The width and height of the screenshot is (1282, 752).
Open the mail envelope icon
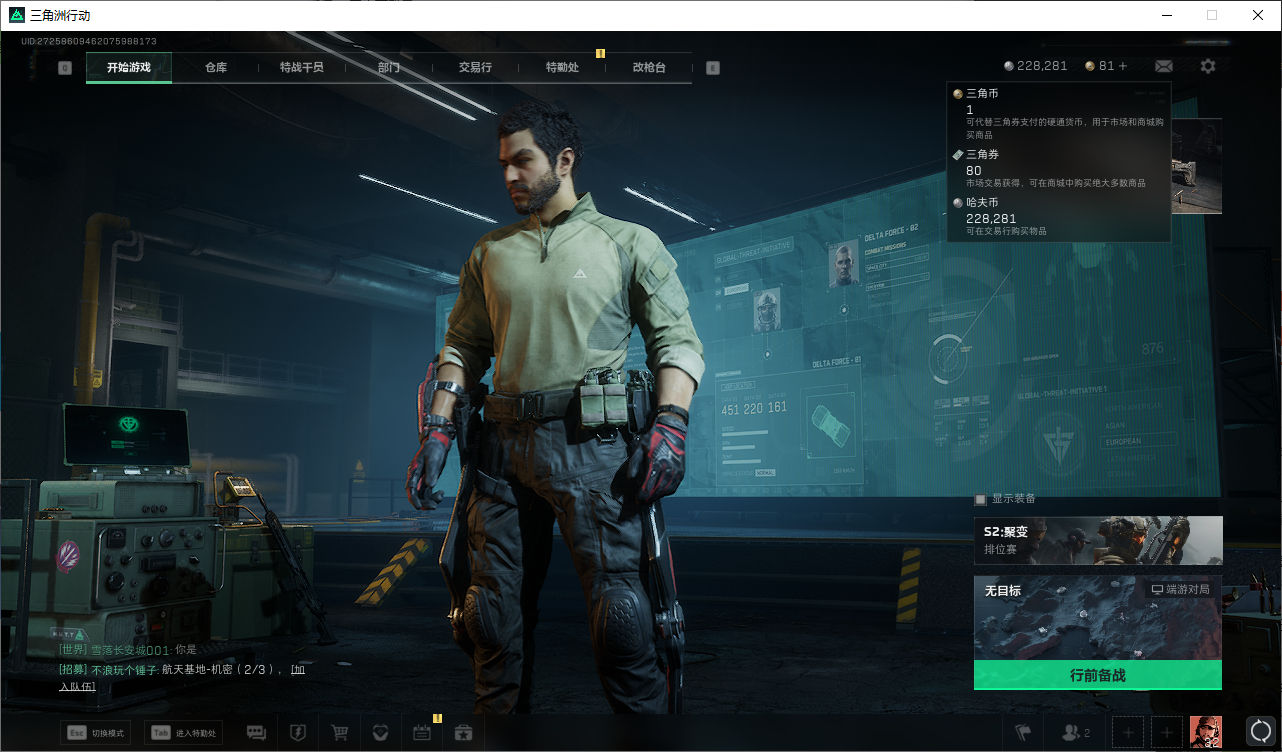1164,66
